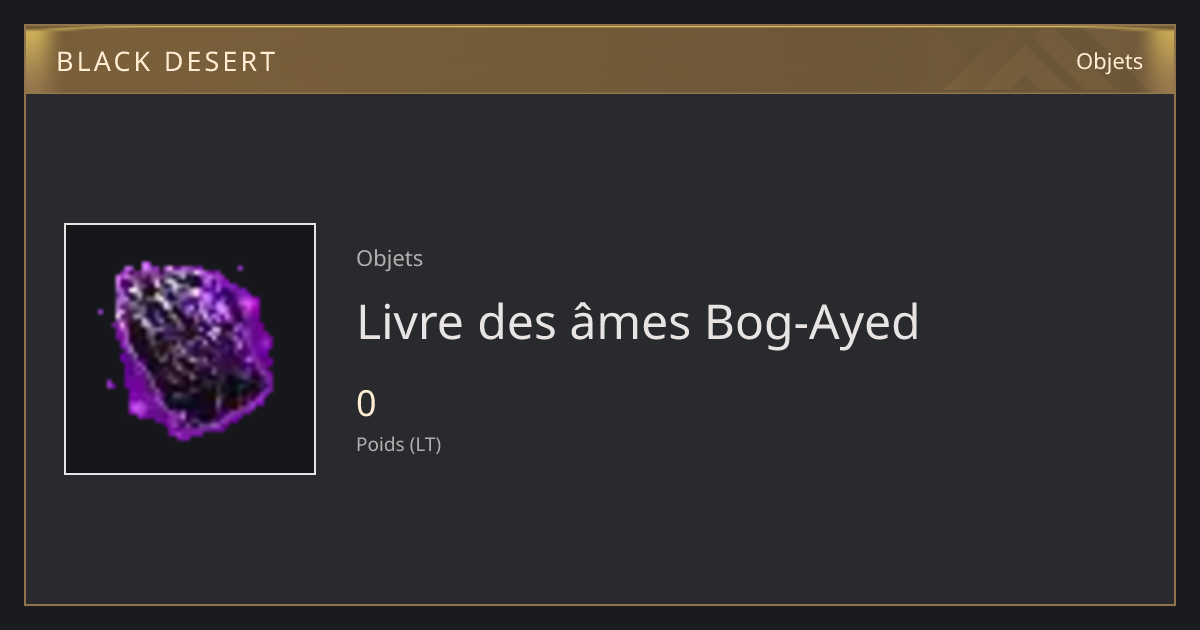Open the BLACK DESERT header title

pyautogui.click(x=166, y=62)
